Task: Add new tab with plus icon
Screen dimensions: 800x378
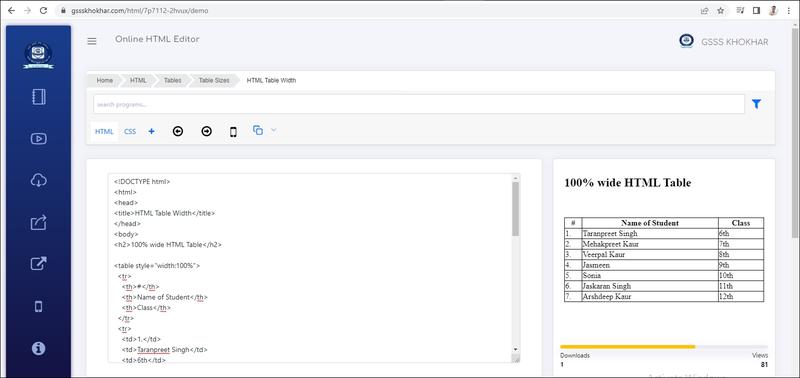Action: (x=152, y=131)
